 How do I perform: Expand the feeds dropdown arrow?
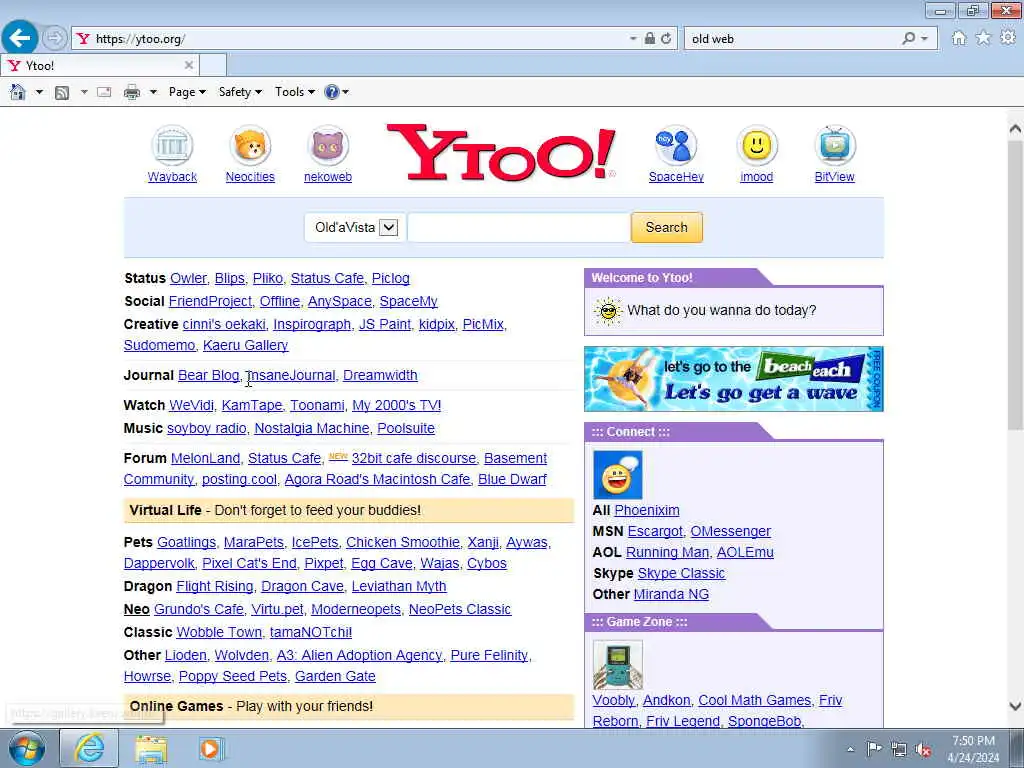coord(84,92)
